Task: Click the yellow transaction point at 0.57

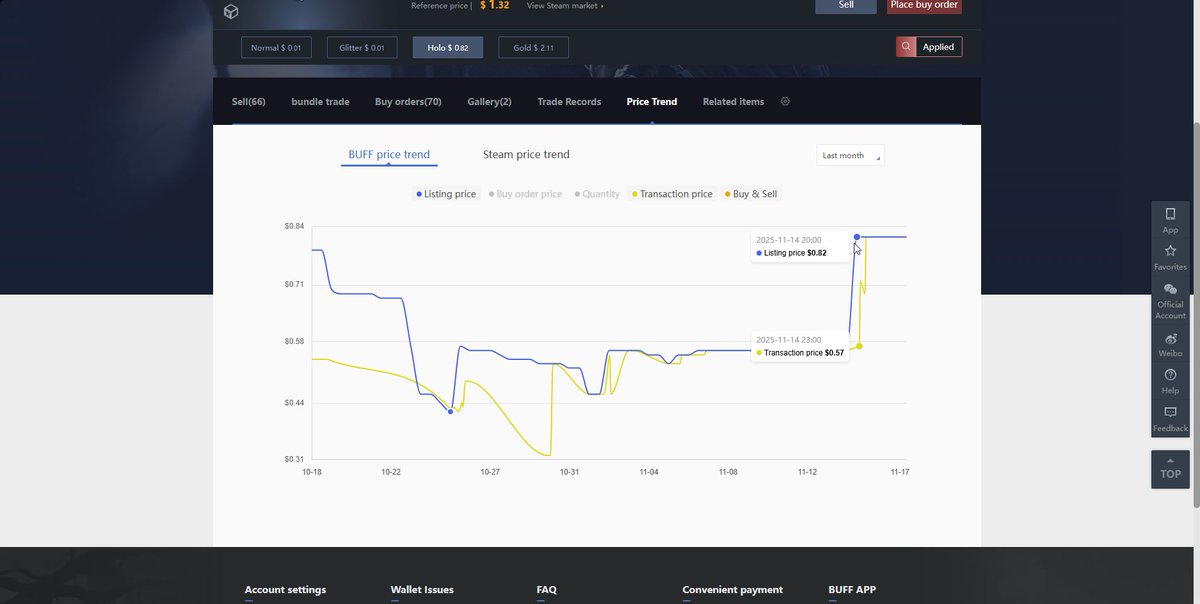Action: click(859, 346)
